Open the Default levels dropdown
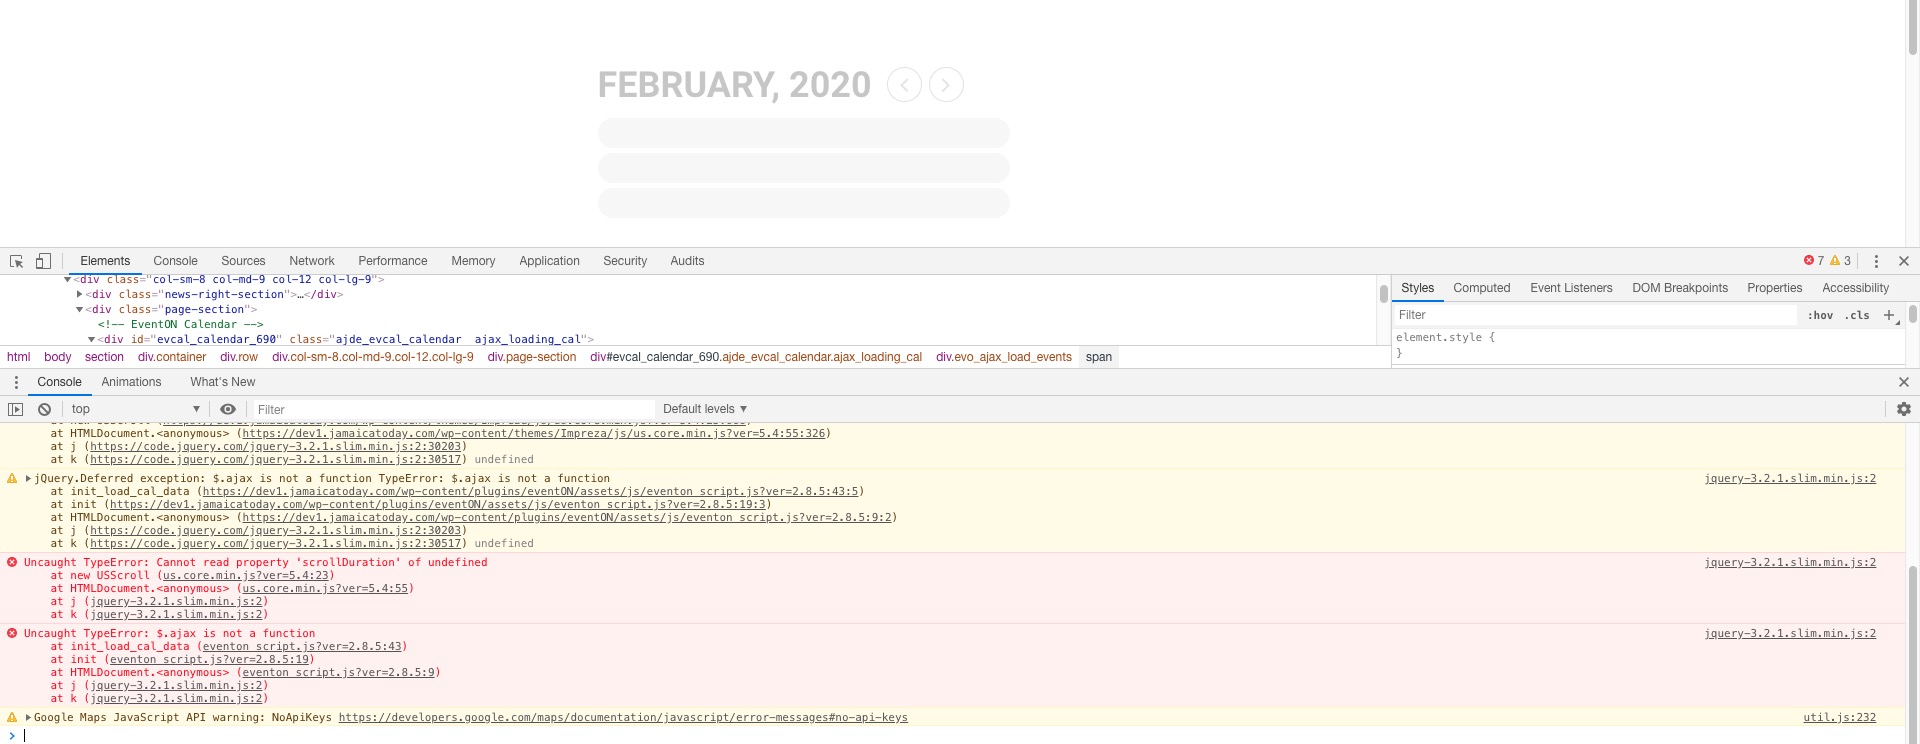The height and width of the screenshot is (744, 1920). point(704,409)
